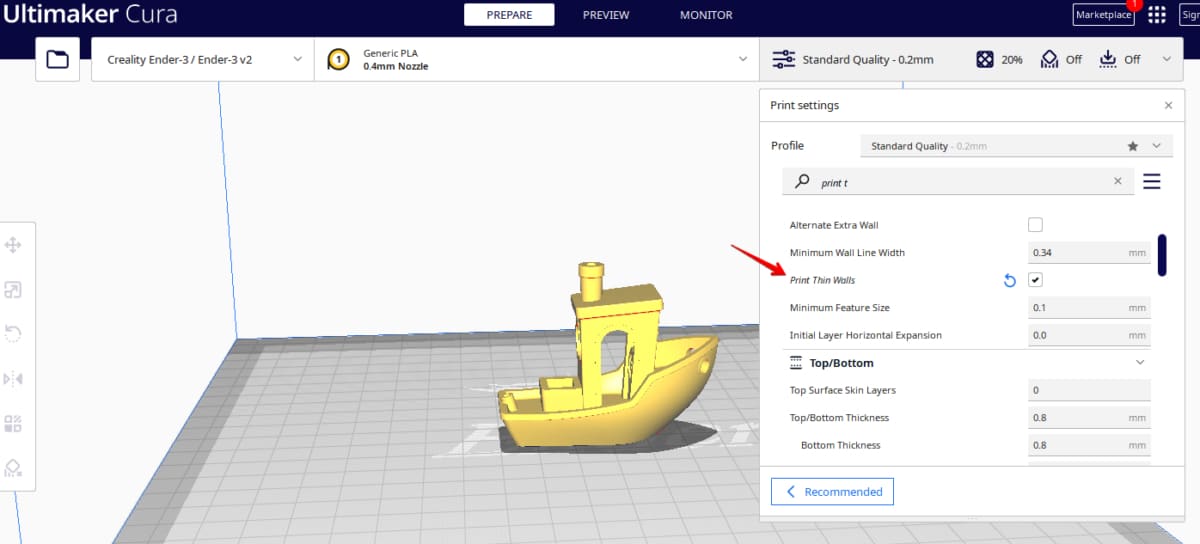Click the Bottom Thickness label
Image resolution: width=1200 pixels, height=544 pixels.
coord(841,445)
